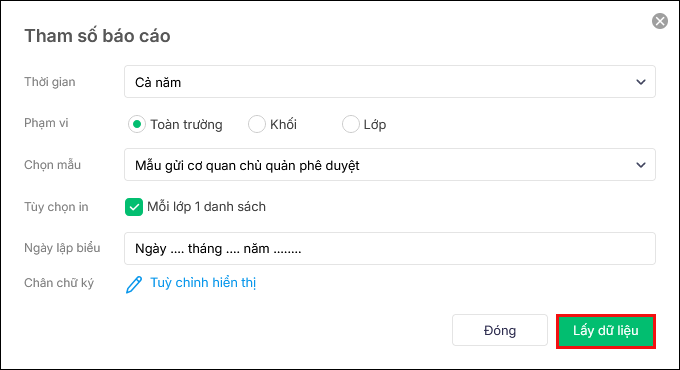Screen dimensions: 680x370
Task: Open the Mẫu gửi cơ quan chủ quản dropdown
Action: point(389,165)
